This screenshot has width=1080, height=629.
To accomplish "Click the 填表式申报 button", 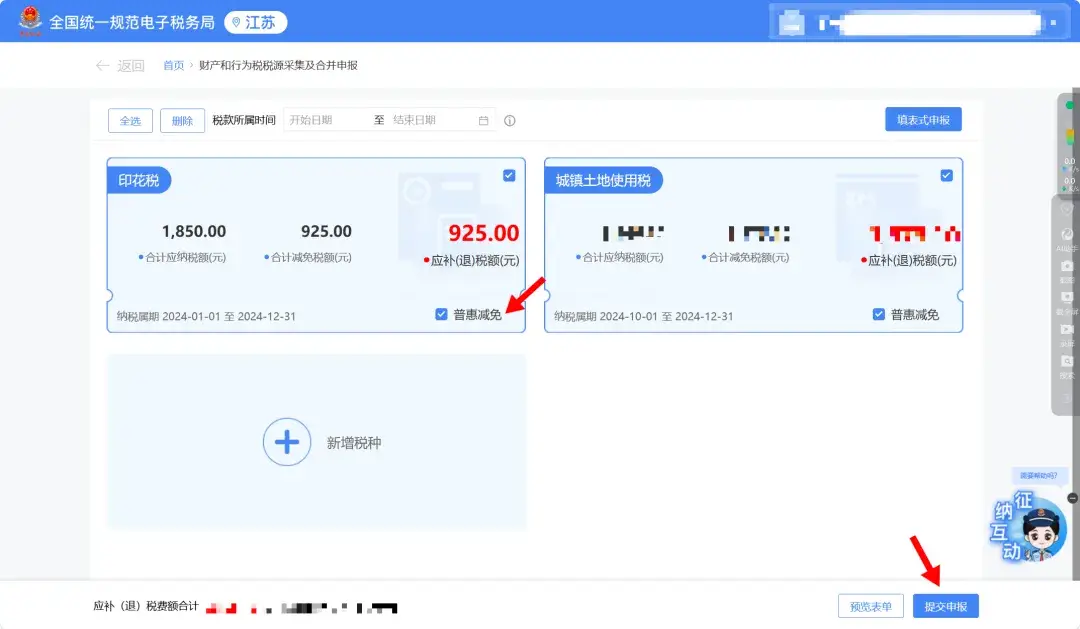I will click(x=922, y=119).
